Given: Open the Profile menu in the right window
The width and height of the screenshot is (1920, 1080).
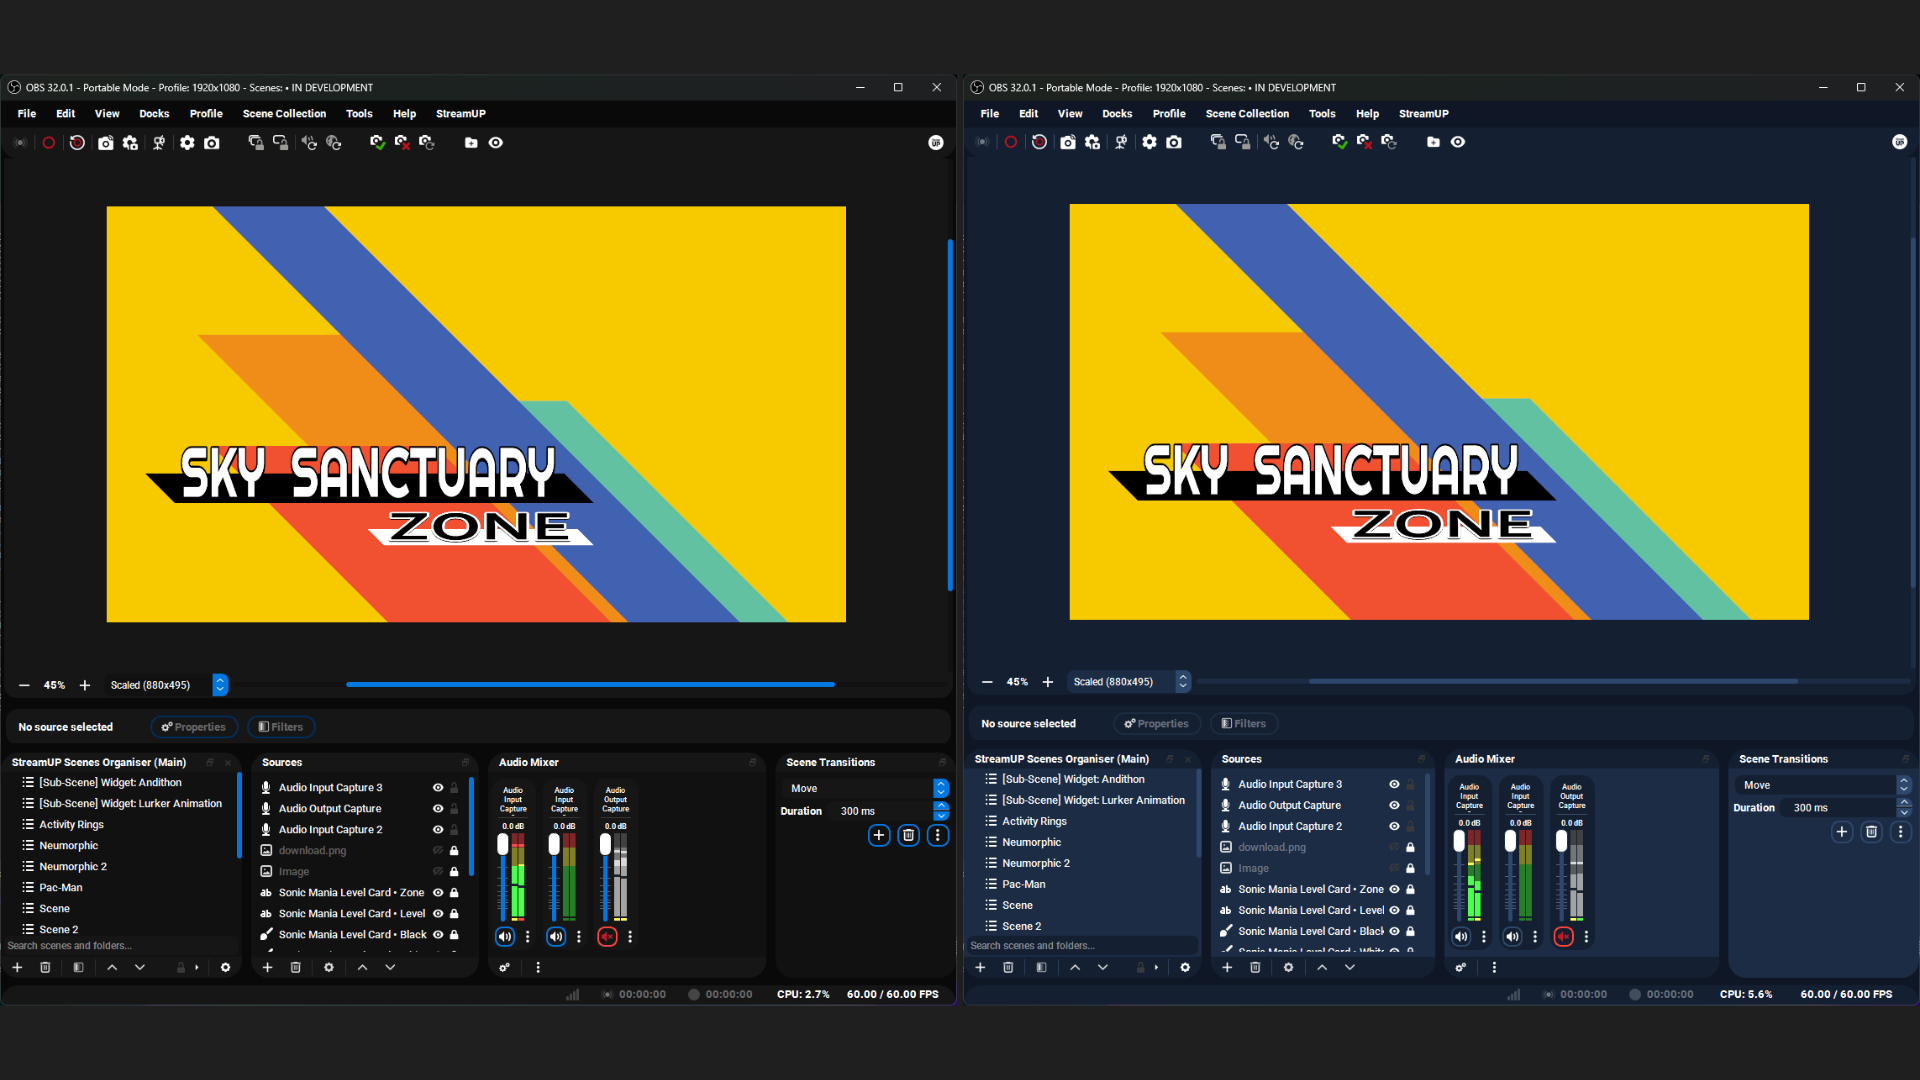Looking at the screenshot, I should coord(1169,114).
